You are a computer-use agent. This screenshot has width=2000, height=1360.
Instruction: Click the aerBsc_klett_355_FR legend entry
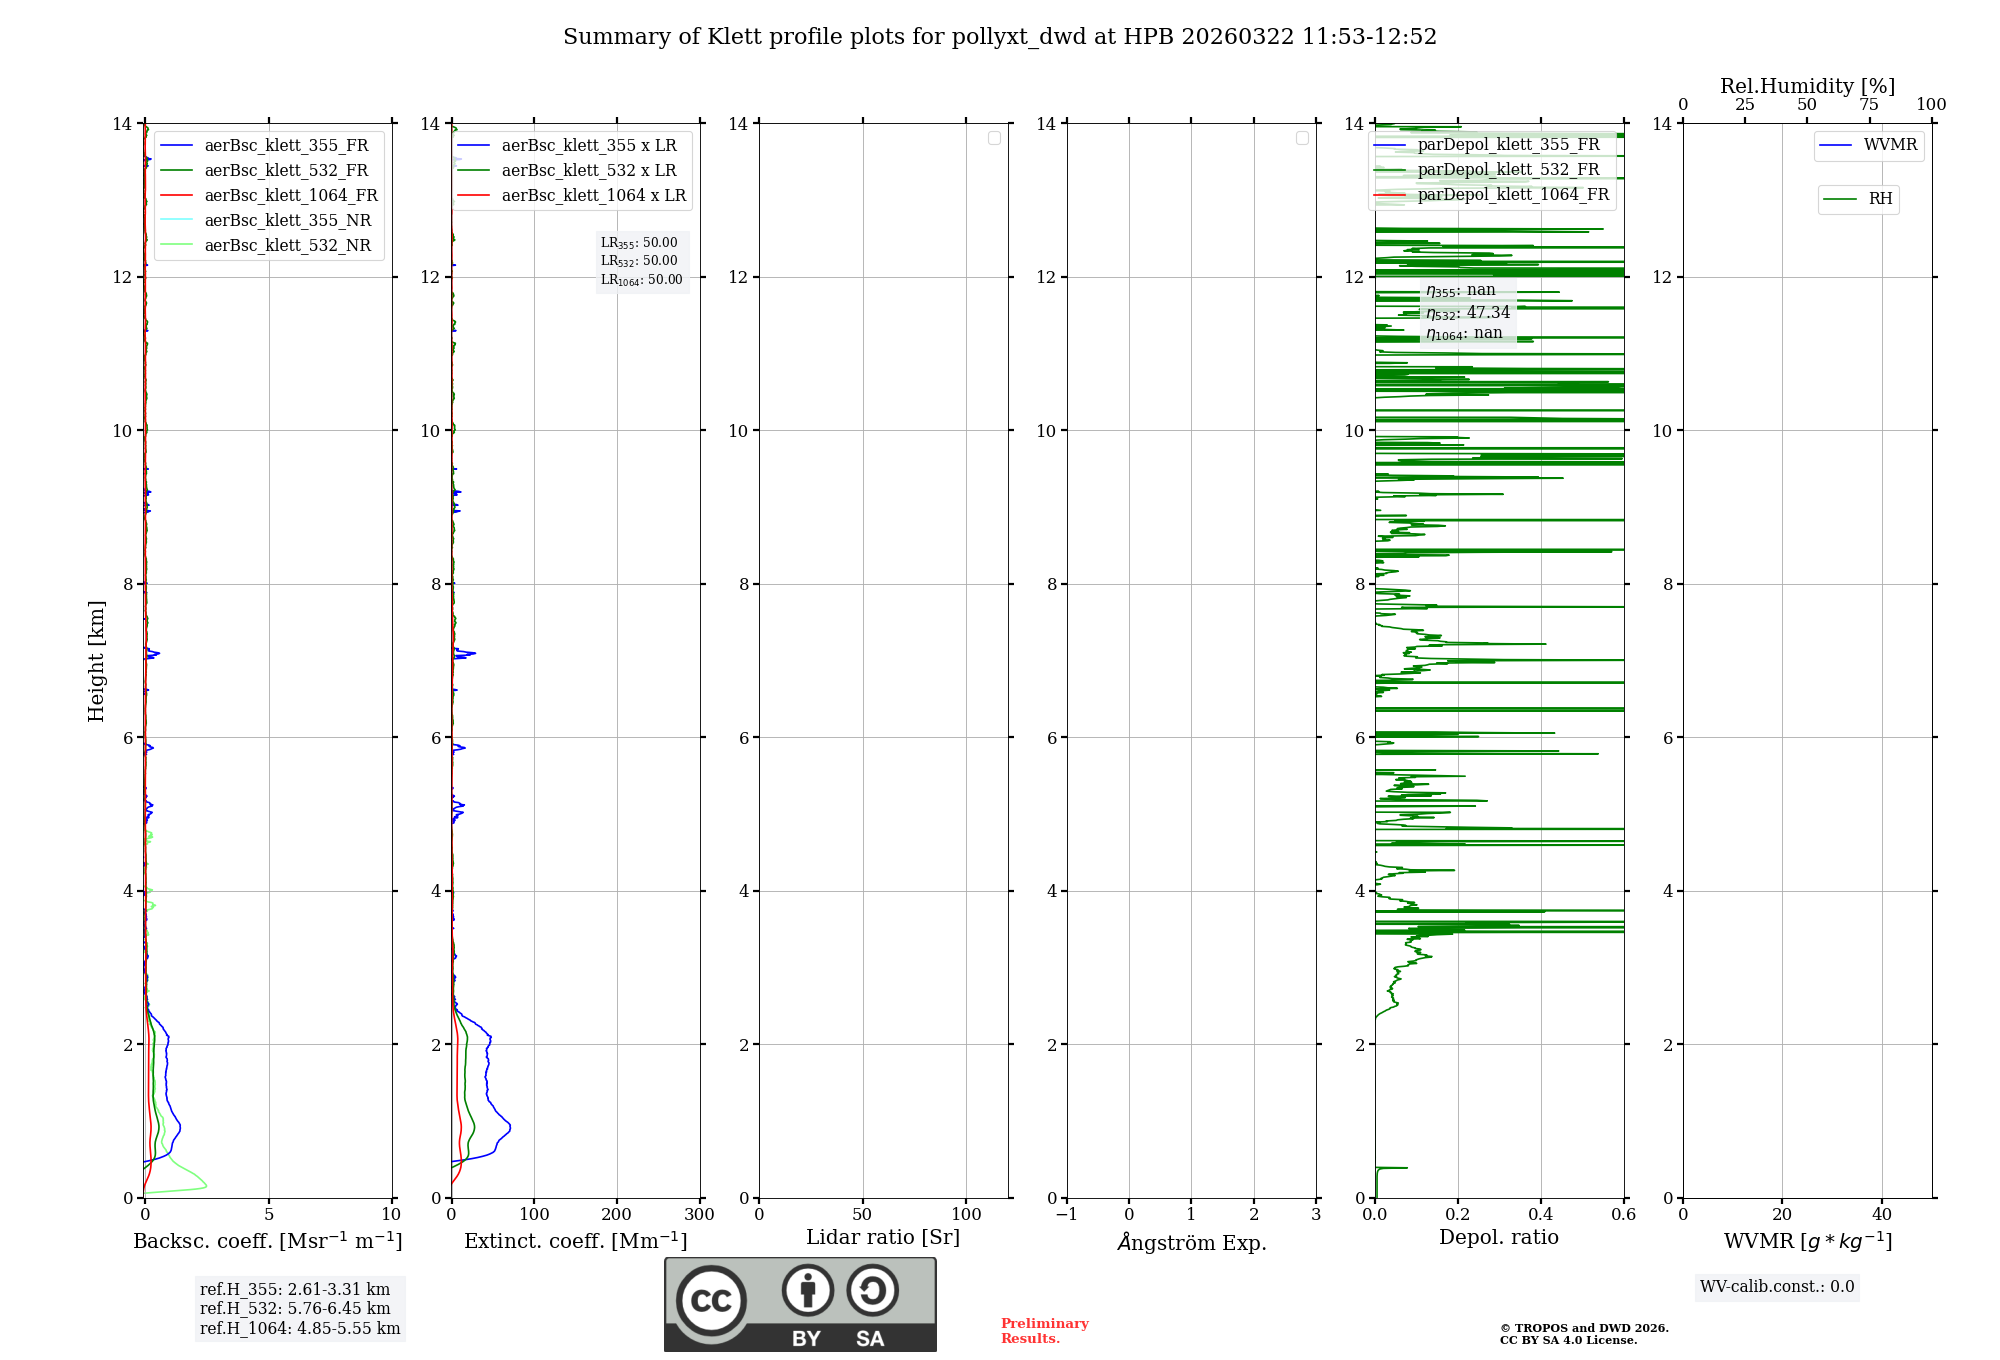point(286,145)
